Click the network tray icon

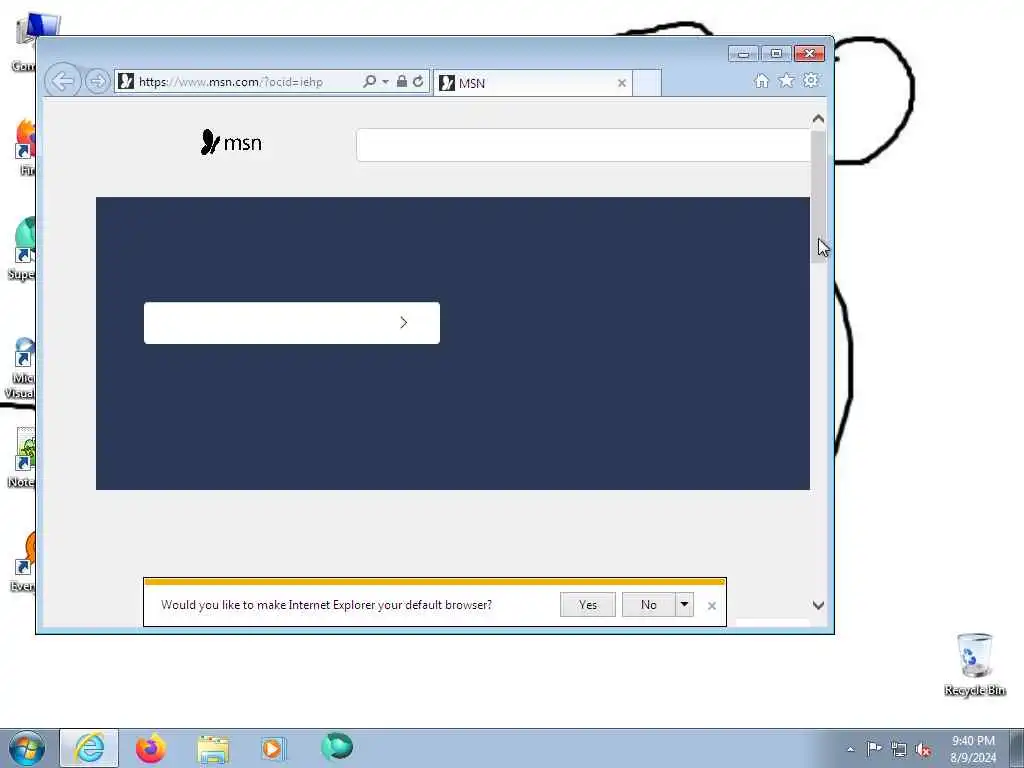pyautogui.click(x=899, y=749)
